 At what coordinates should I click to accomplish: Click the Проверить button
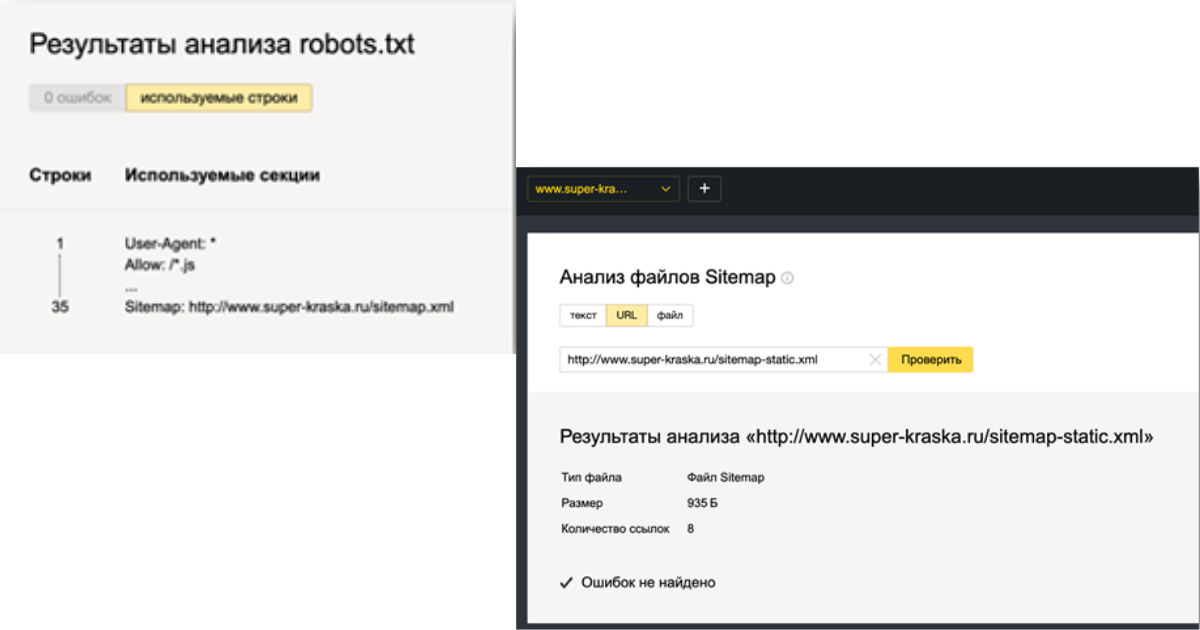pyautogui.click(x=930, y=360)
